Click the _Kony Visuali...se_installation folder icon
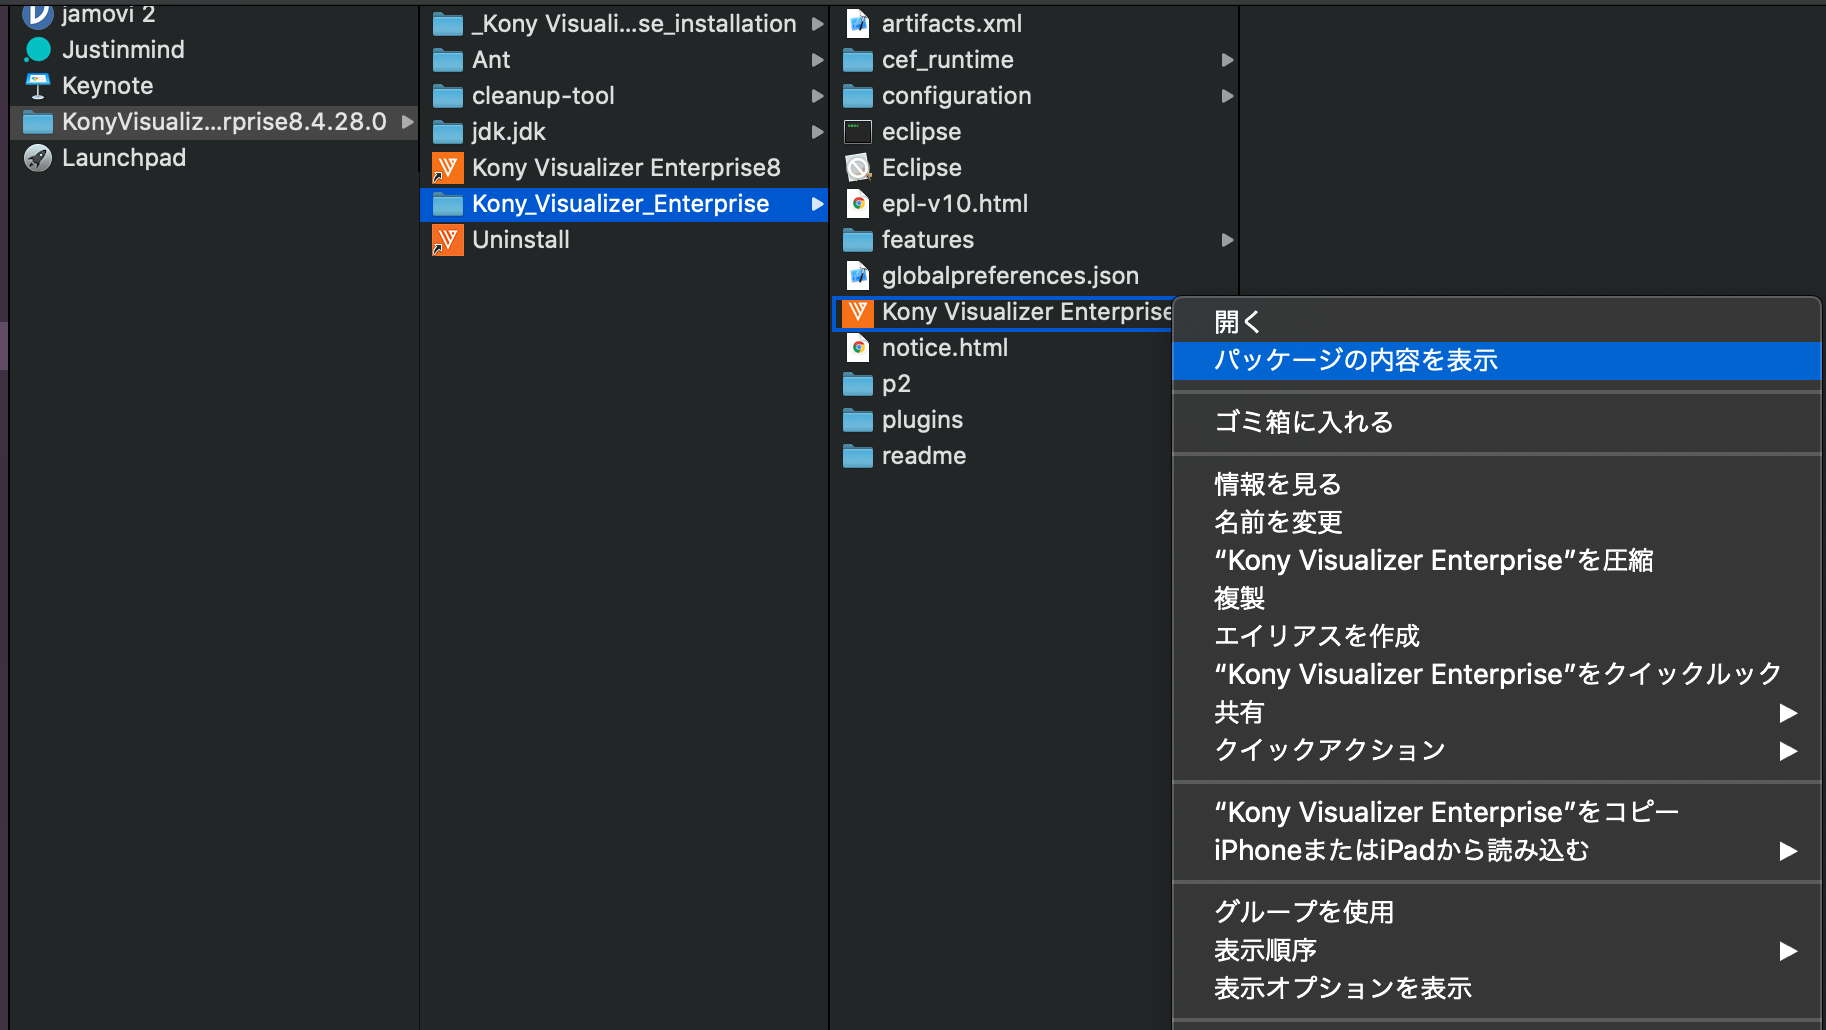 (x=448, y=24)
